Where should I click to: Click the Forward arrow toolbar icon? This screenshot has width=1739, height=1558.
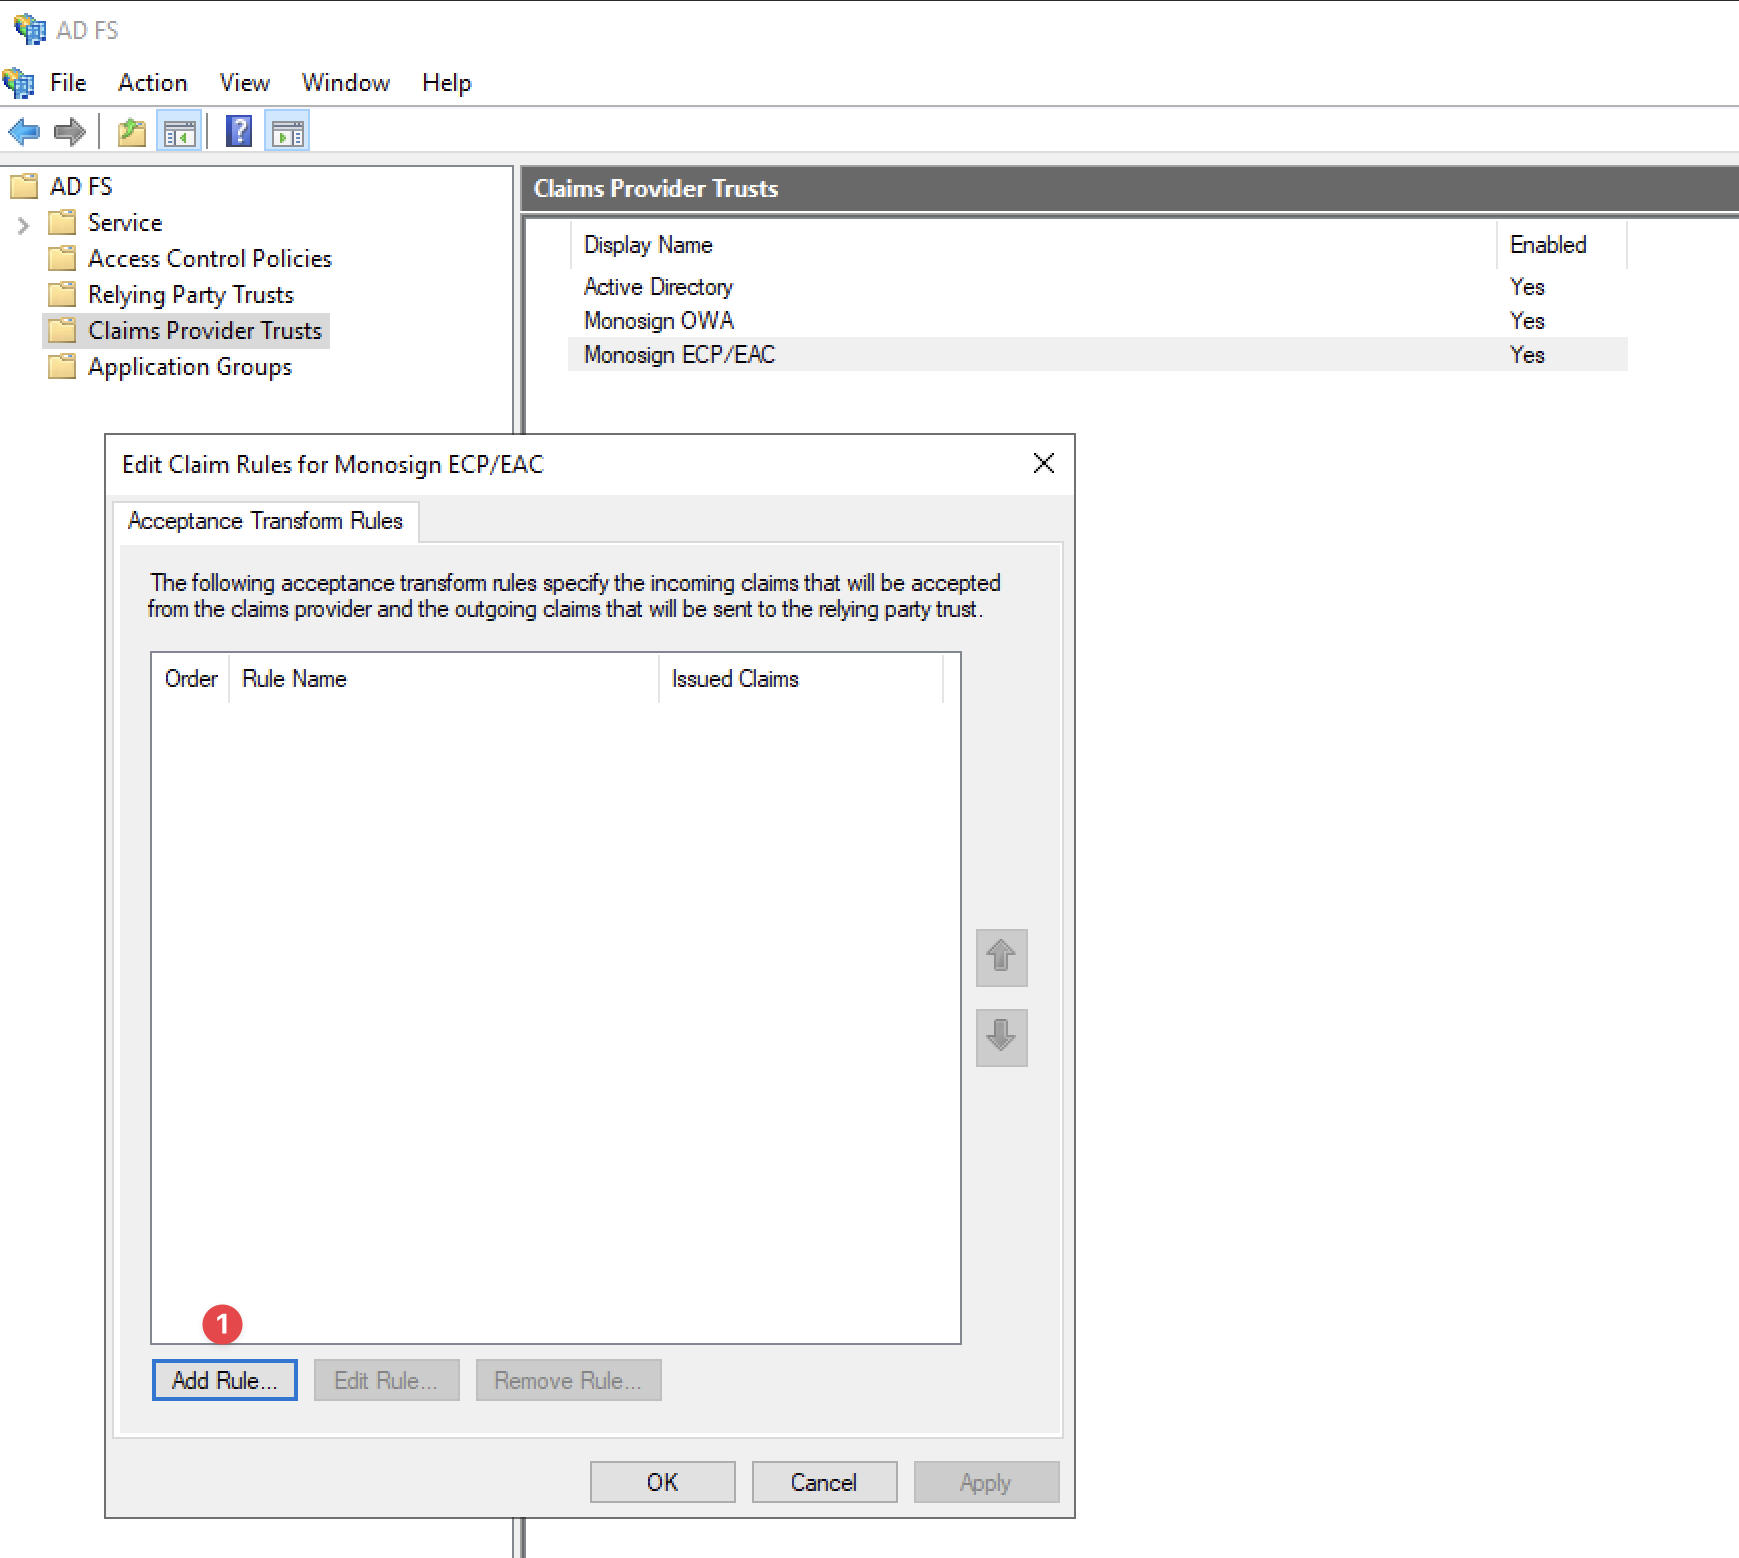pyautogui.click(x=70, y=131)
